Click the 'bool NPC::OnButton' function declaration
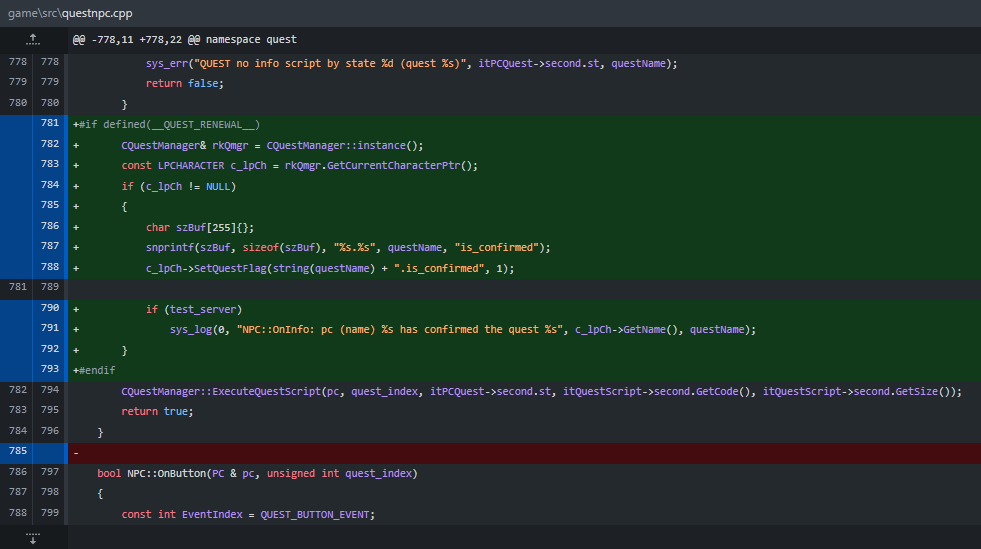The image size is (981, 549). click(x=257, y=473)
